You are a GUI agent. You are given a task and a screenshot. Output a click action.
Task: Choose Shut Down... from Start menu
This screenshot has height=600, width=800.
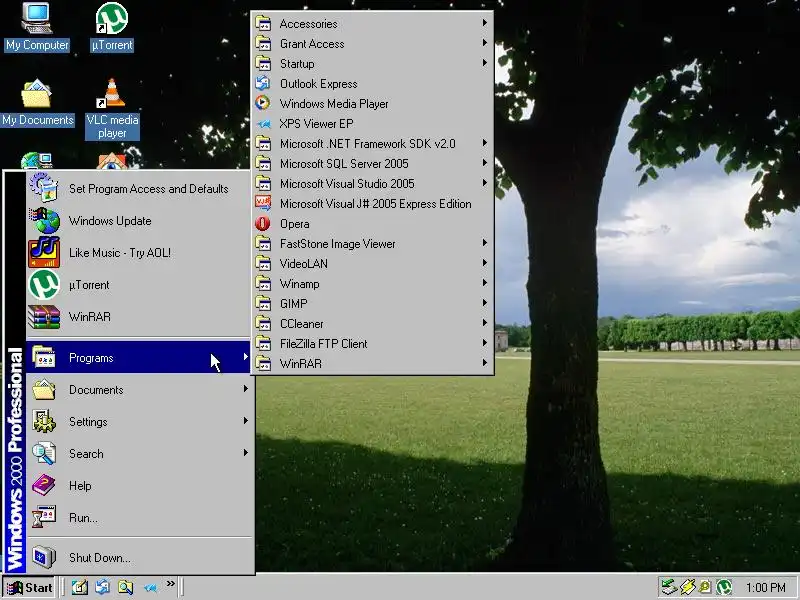[138, 557]
